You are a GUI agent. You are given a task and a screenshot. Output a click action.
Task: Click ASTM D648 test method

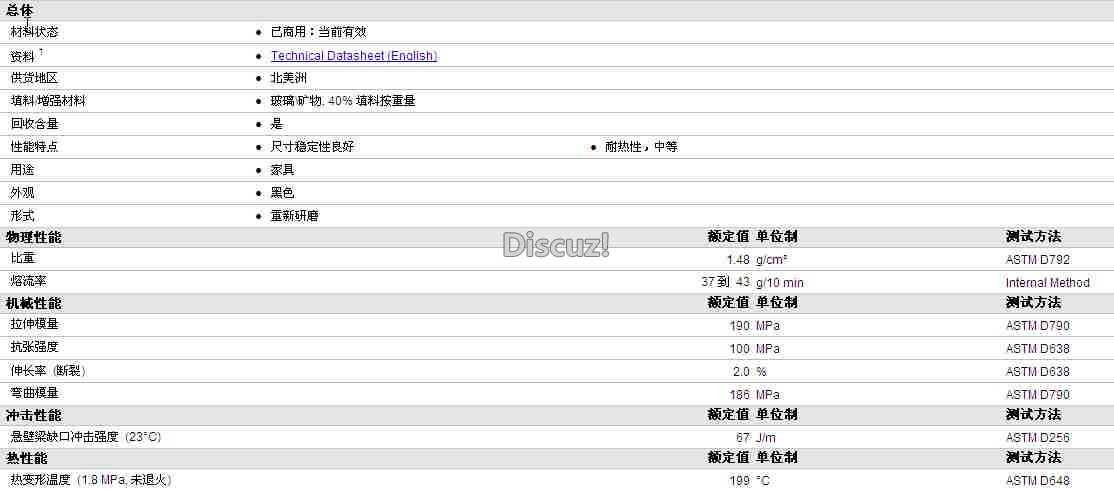(x=1038, y=481)
